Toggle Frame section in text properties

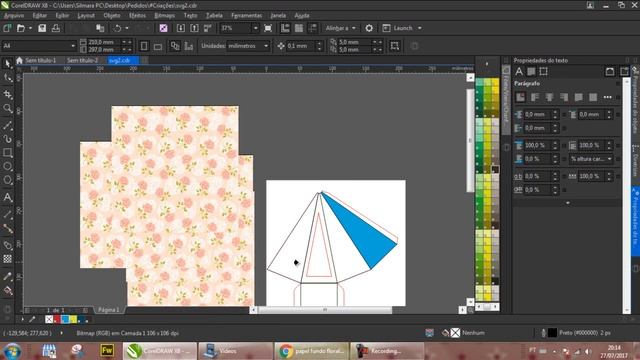(x=544, y=72)
